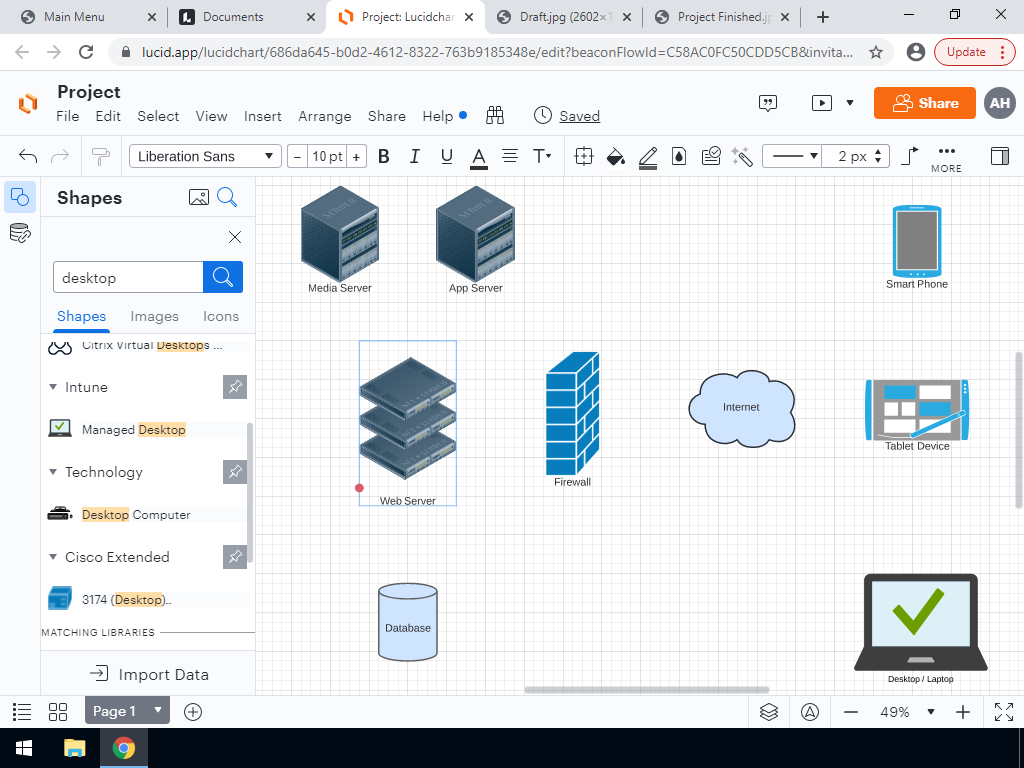1024x768 pixels.
Task: Select the paint format roller icon
Action: [x=100, y=156]
